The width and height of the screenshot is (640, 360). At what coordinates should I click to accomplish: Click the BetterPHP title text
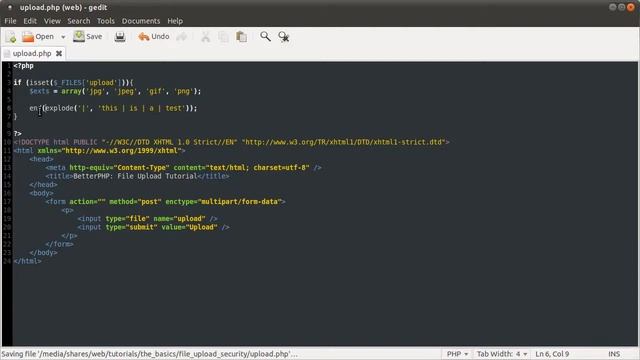tap(135, 176)
